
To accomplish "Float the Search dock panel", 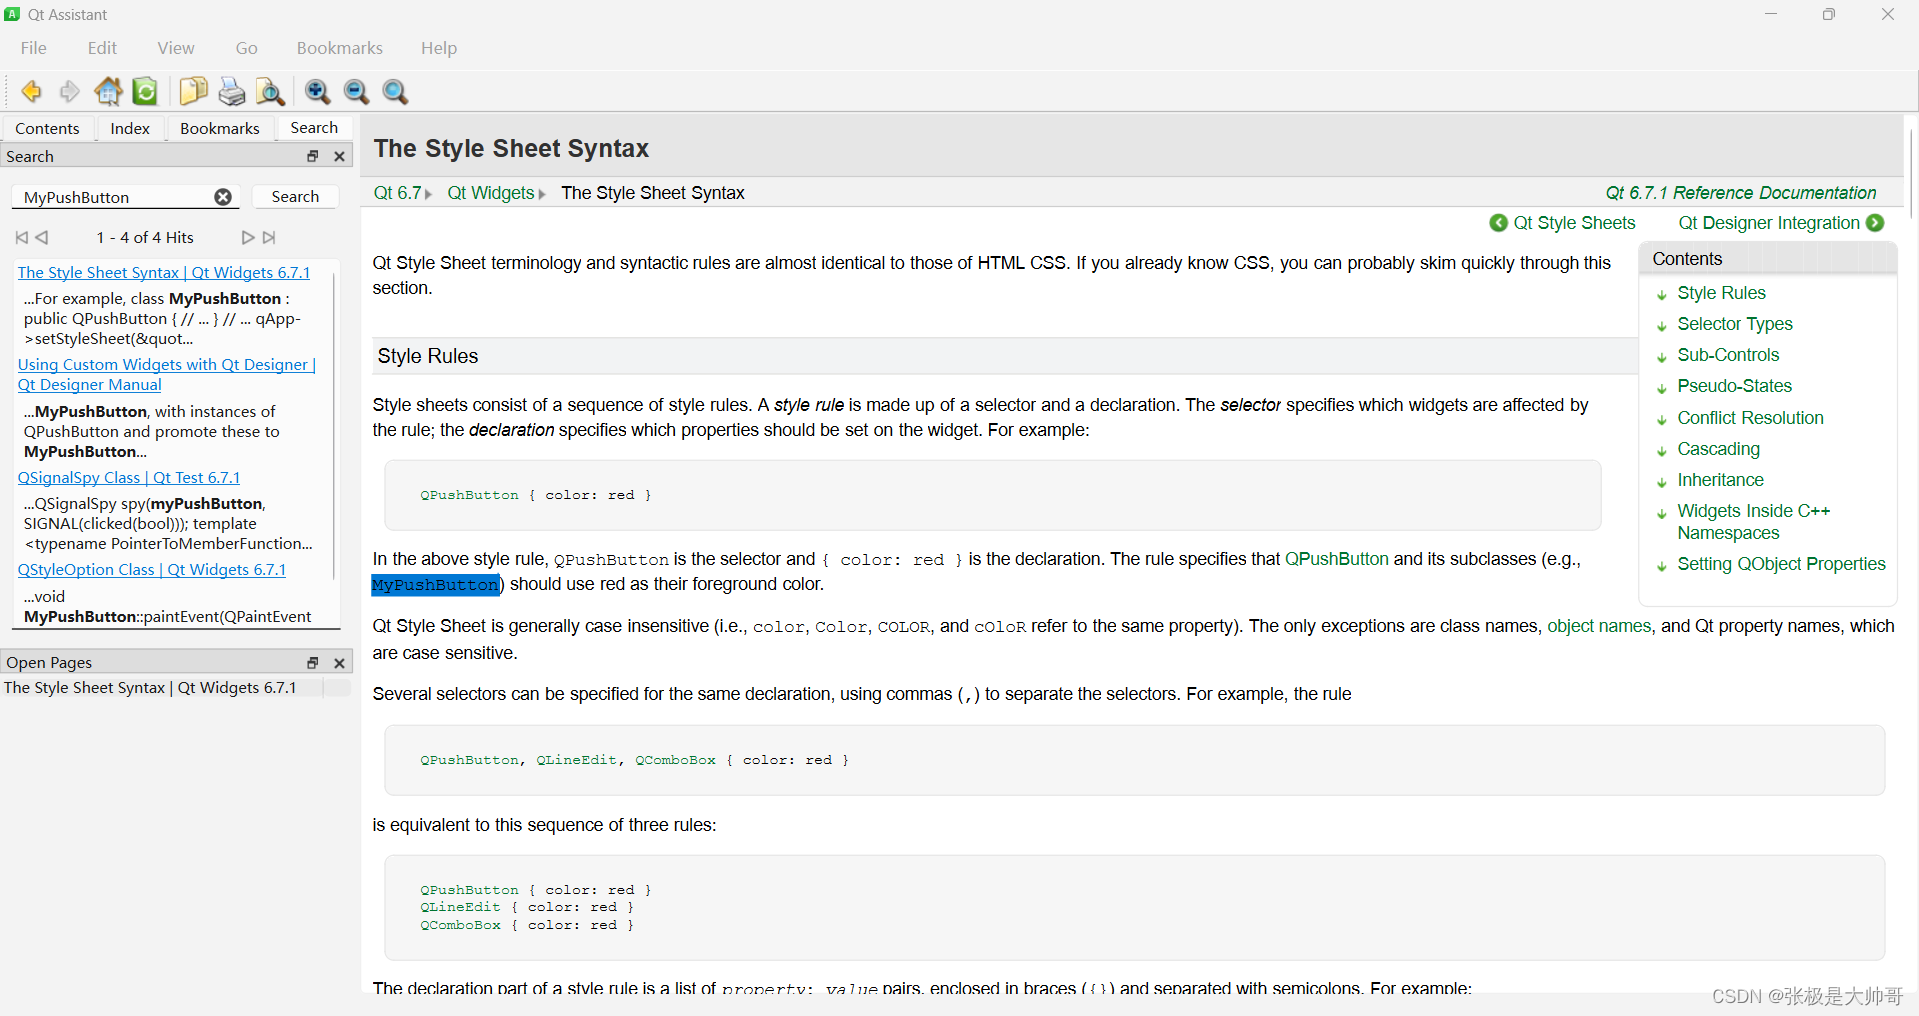I will [313, 156].
